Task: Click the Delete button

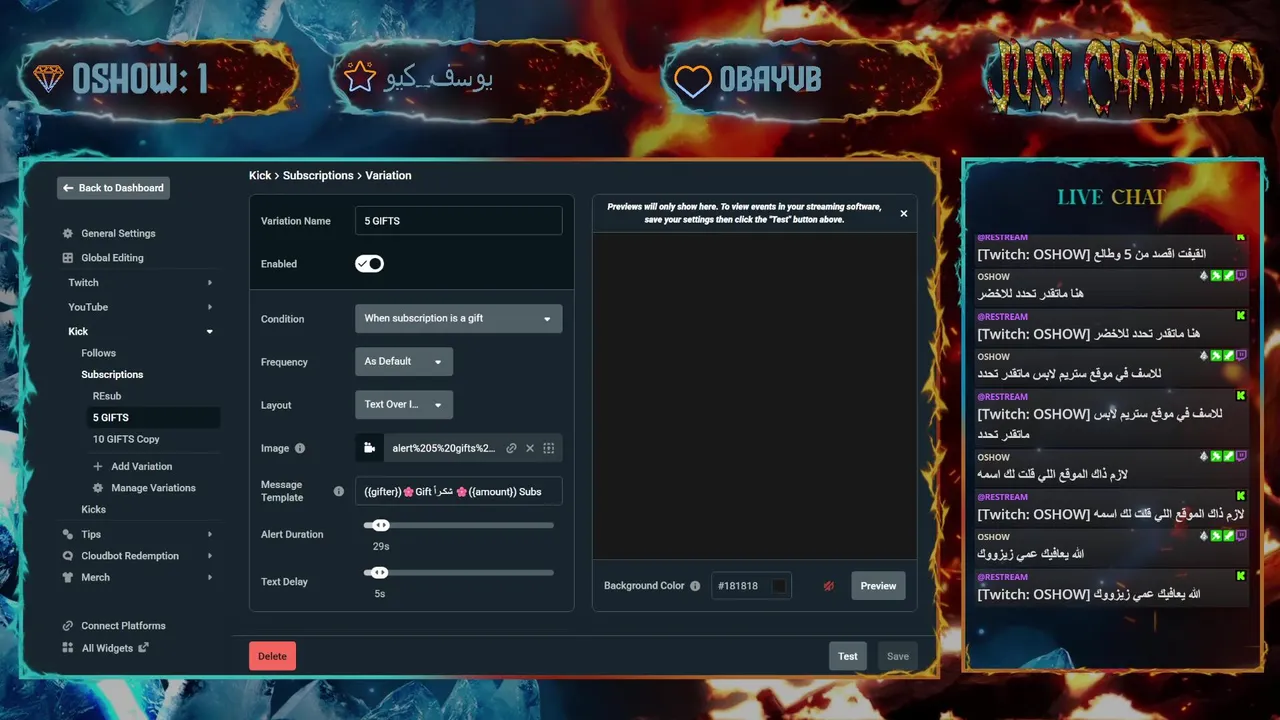Action: pos(272,656)
